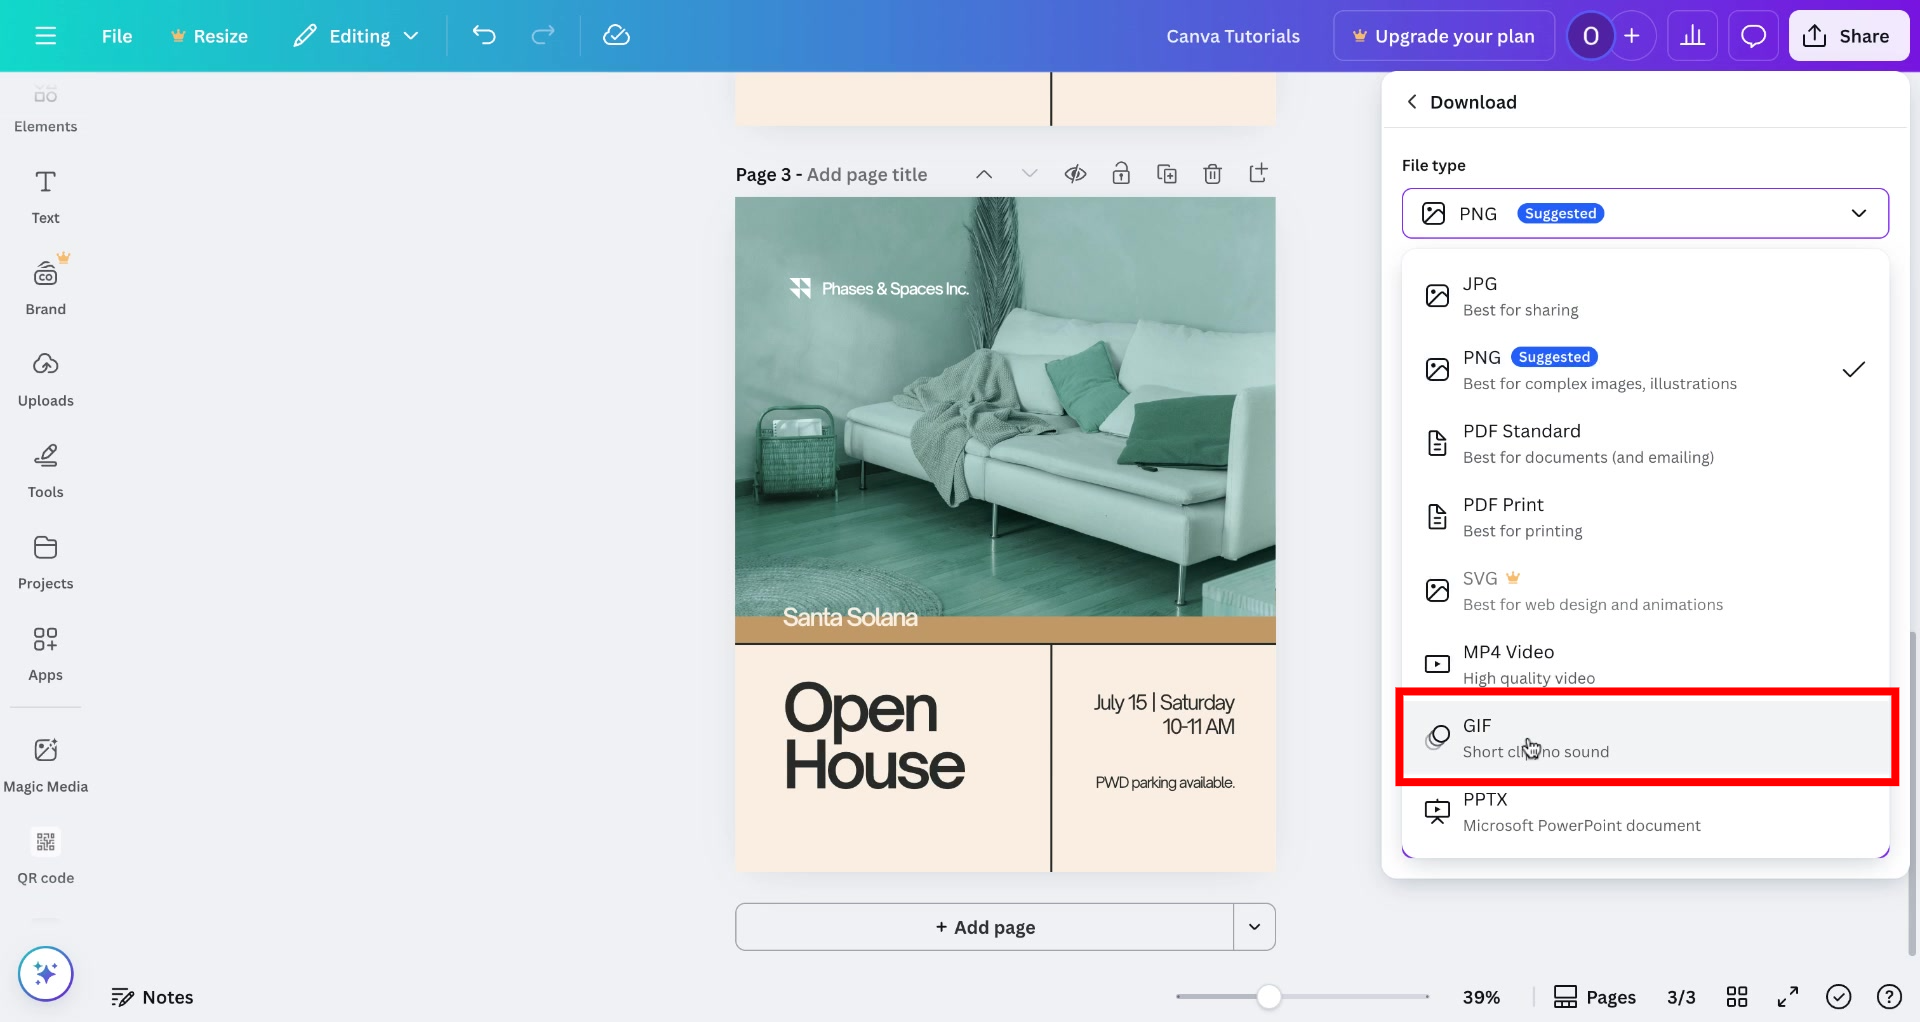Hide page 3 with the eye icon
Image resolution: width=1920 pixels, height=1022 pixels.
click(1076, 173)
